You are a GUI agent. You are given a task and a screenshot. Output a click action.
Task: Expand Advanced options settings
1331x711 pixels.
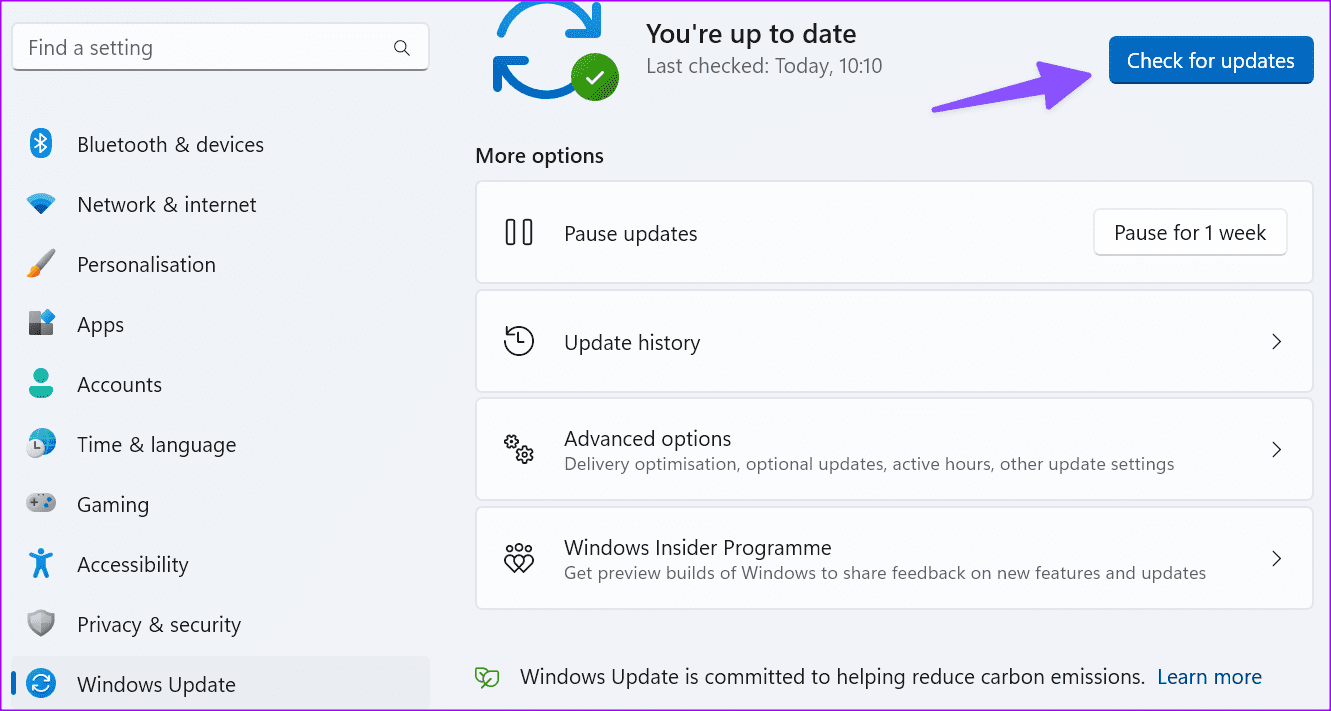pyautogui.click(x=1276, y=449)
